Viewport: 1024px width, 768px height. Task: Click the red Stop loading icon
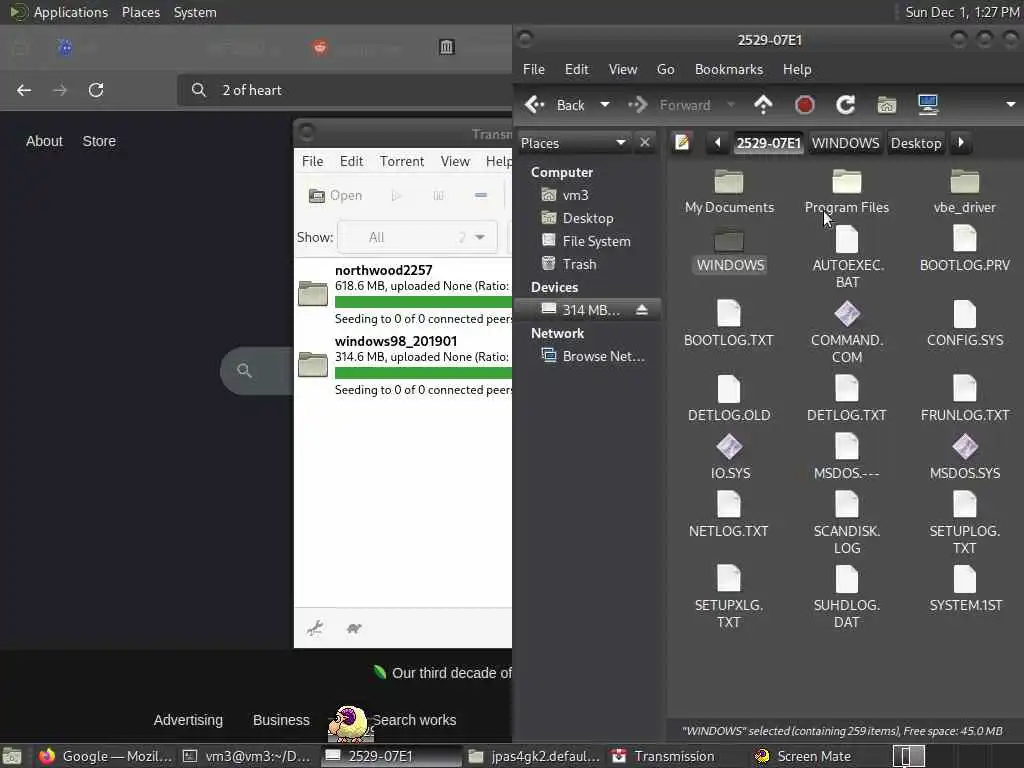[x=804, y=104]
